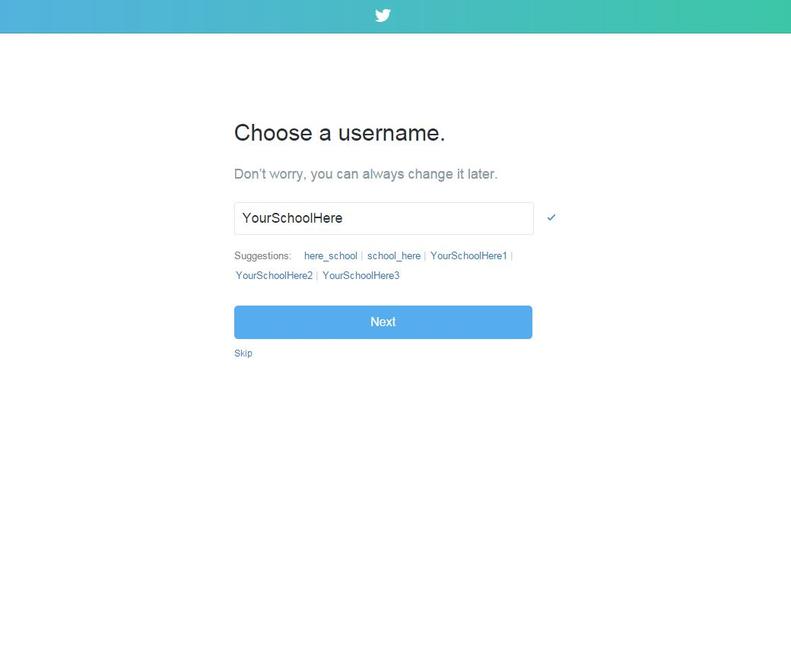Focus the username input field
The image size is (791, 672).
tap(384, 218)
